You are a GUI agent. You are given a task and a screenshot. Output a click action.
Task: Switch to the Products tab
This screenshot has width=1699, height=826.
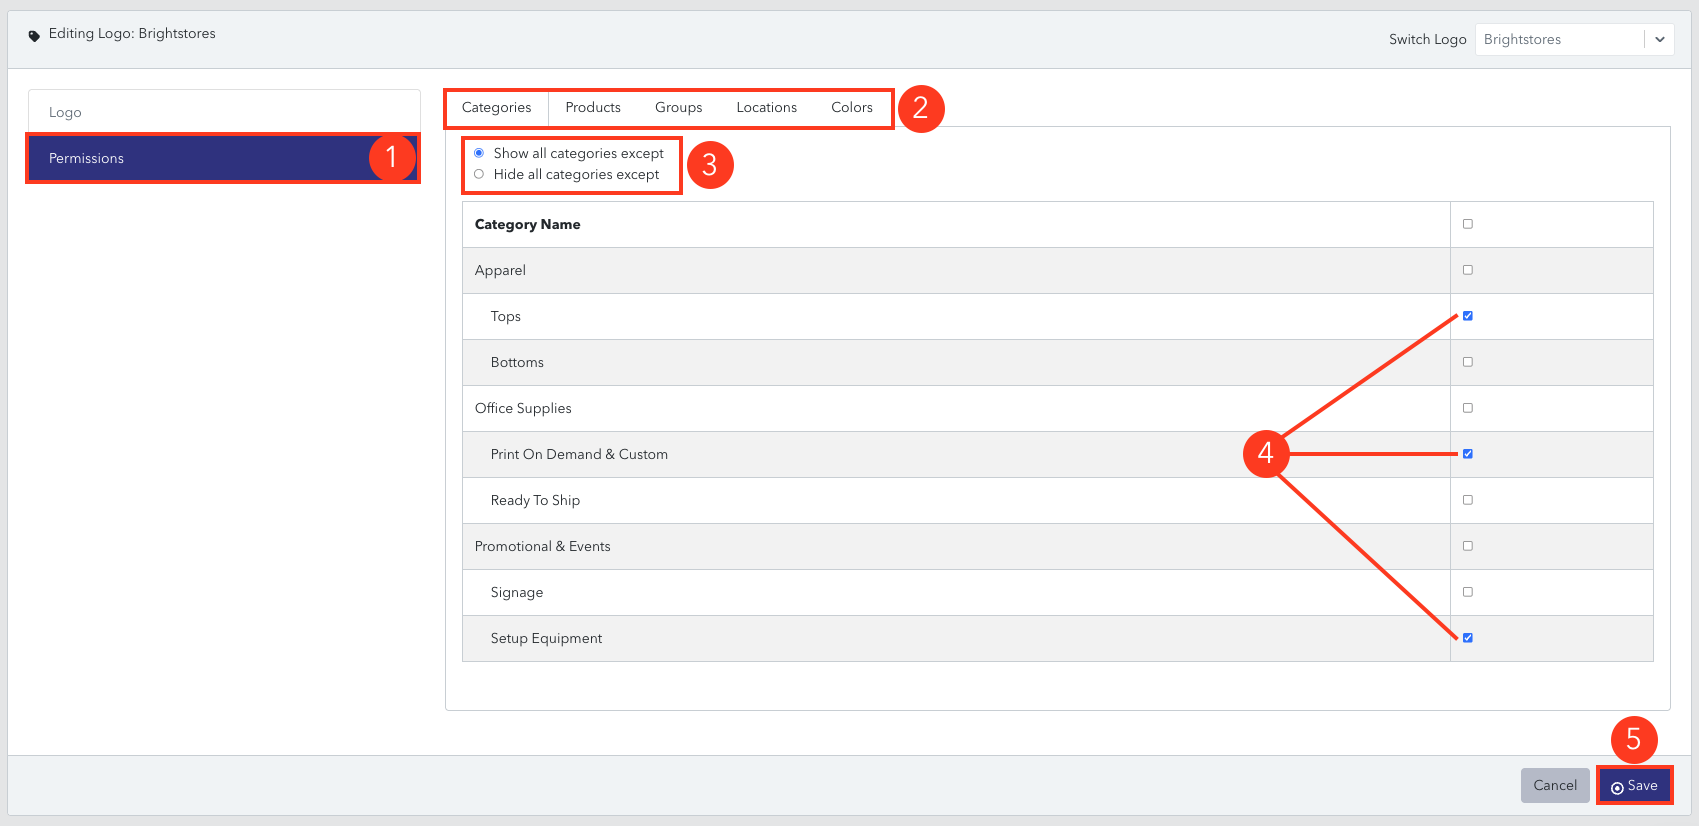pyautogui.click(x=593, y=107)
